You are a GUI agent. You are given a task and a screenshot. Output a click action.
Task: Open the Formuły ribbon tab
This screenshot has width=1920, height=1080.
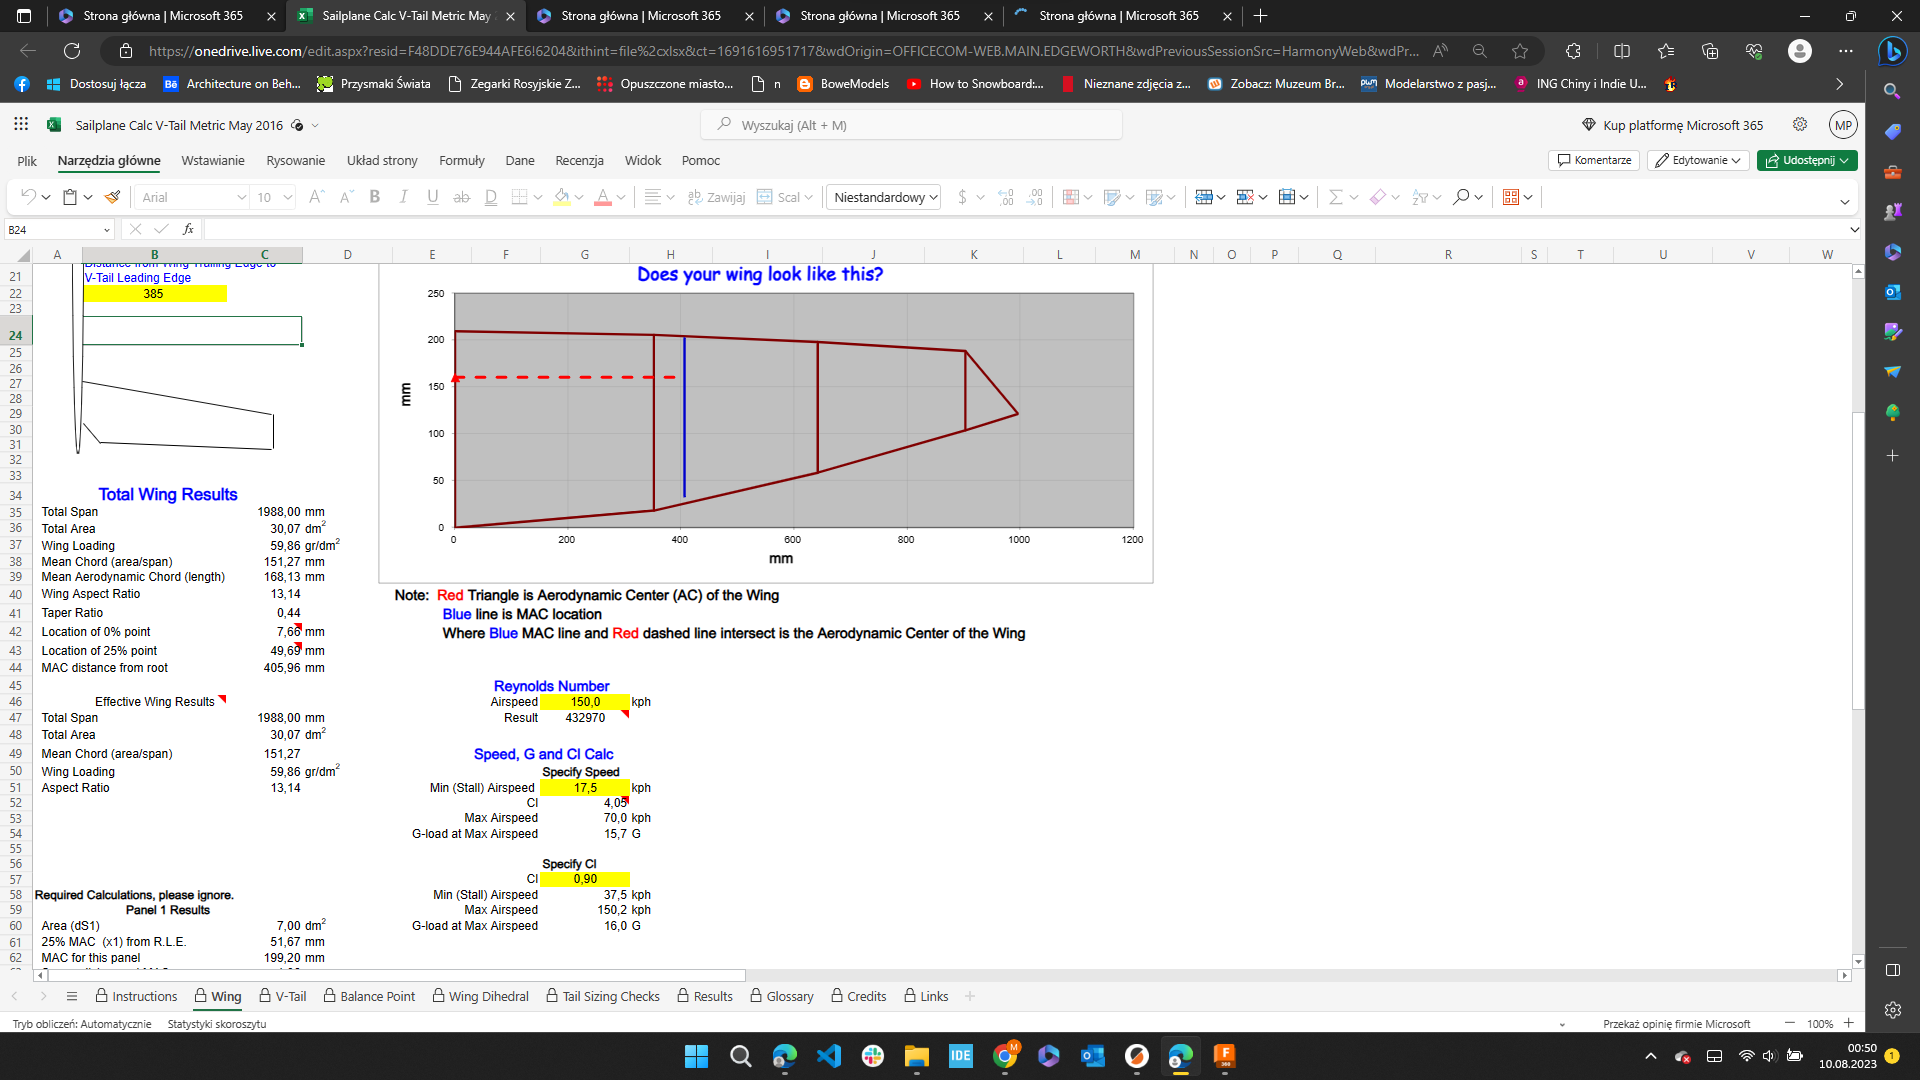[461, 160]
